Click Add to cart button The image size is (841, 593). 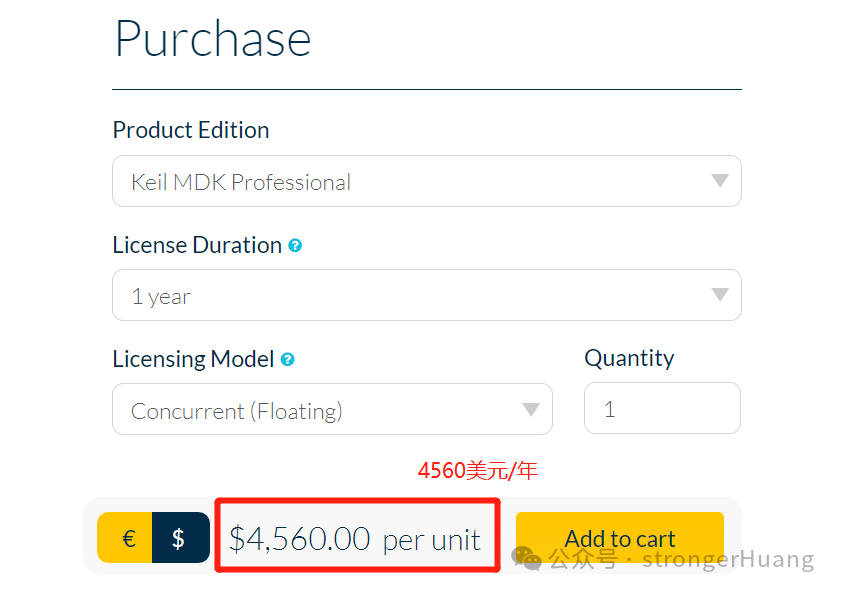tap(619, 538)
